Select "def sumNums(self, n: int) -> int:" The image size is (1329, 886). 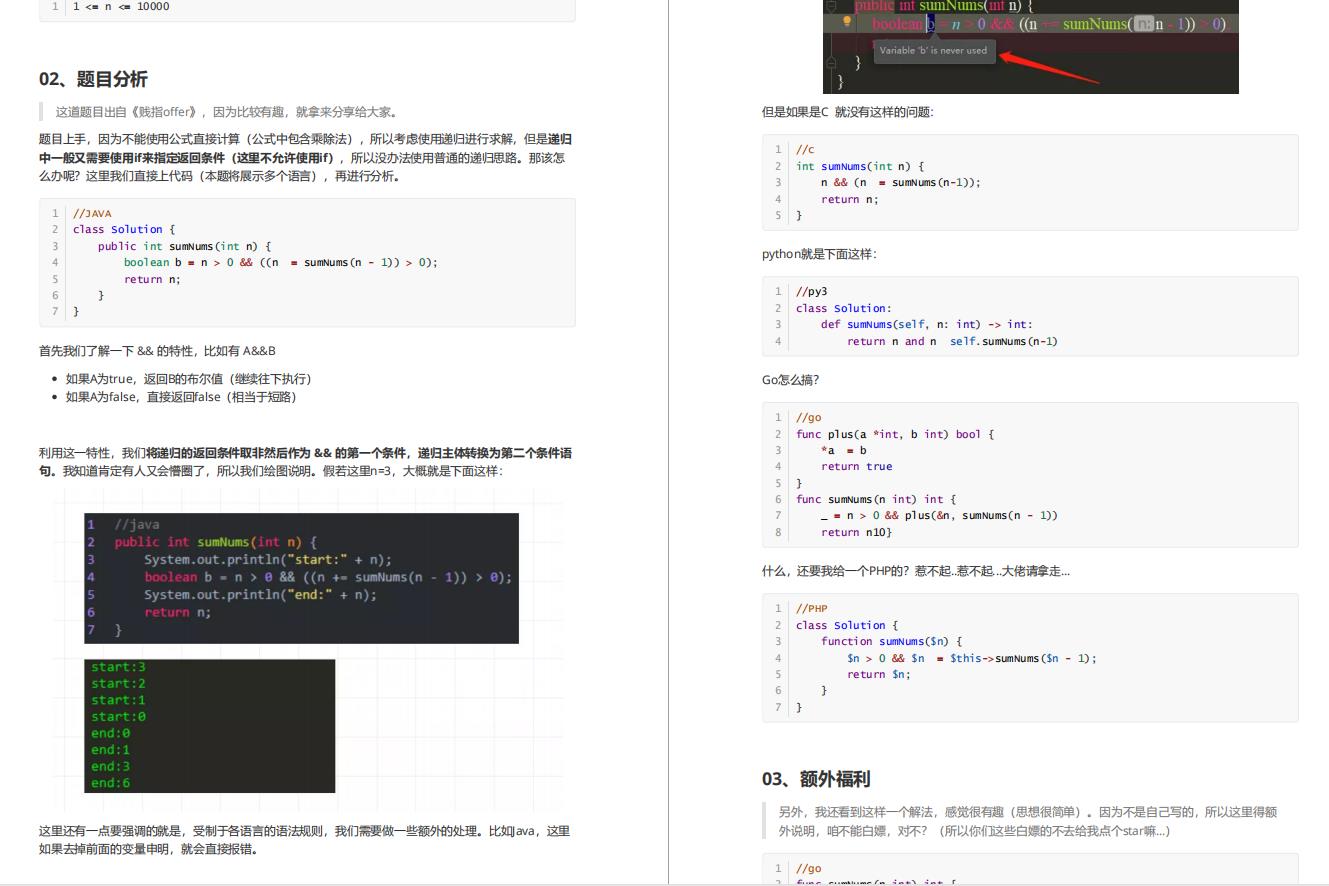point(927,325)
